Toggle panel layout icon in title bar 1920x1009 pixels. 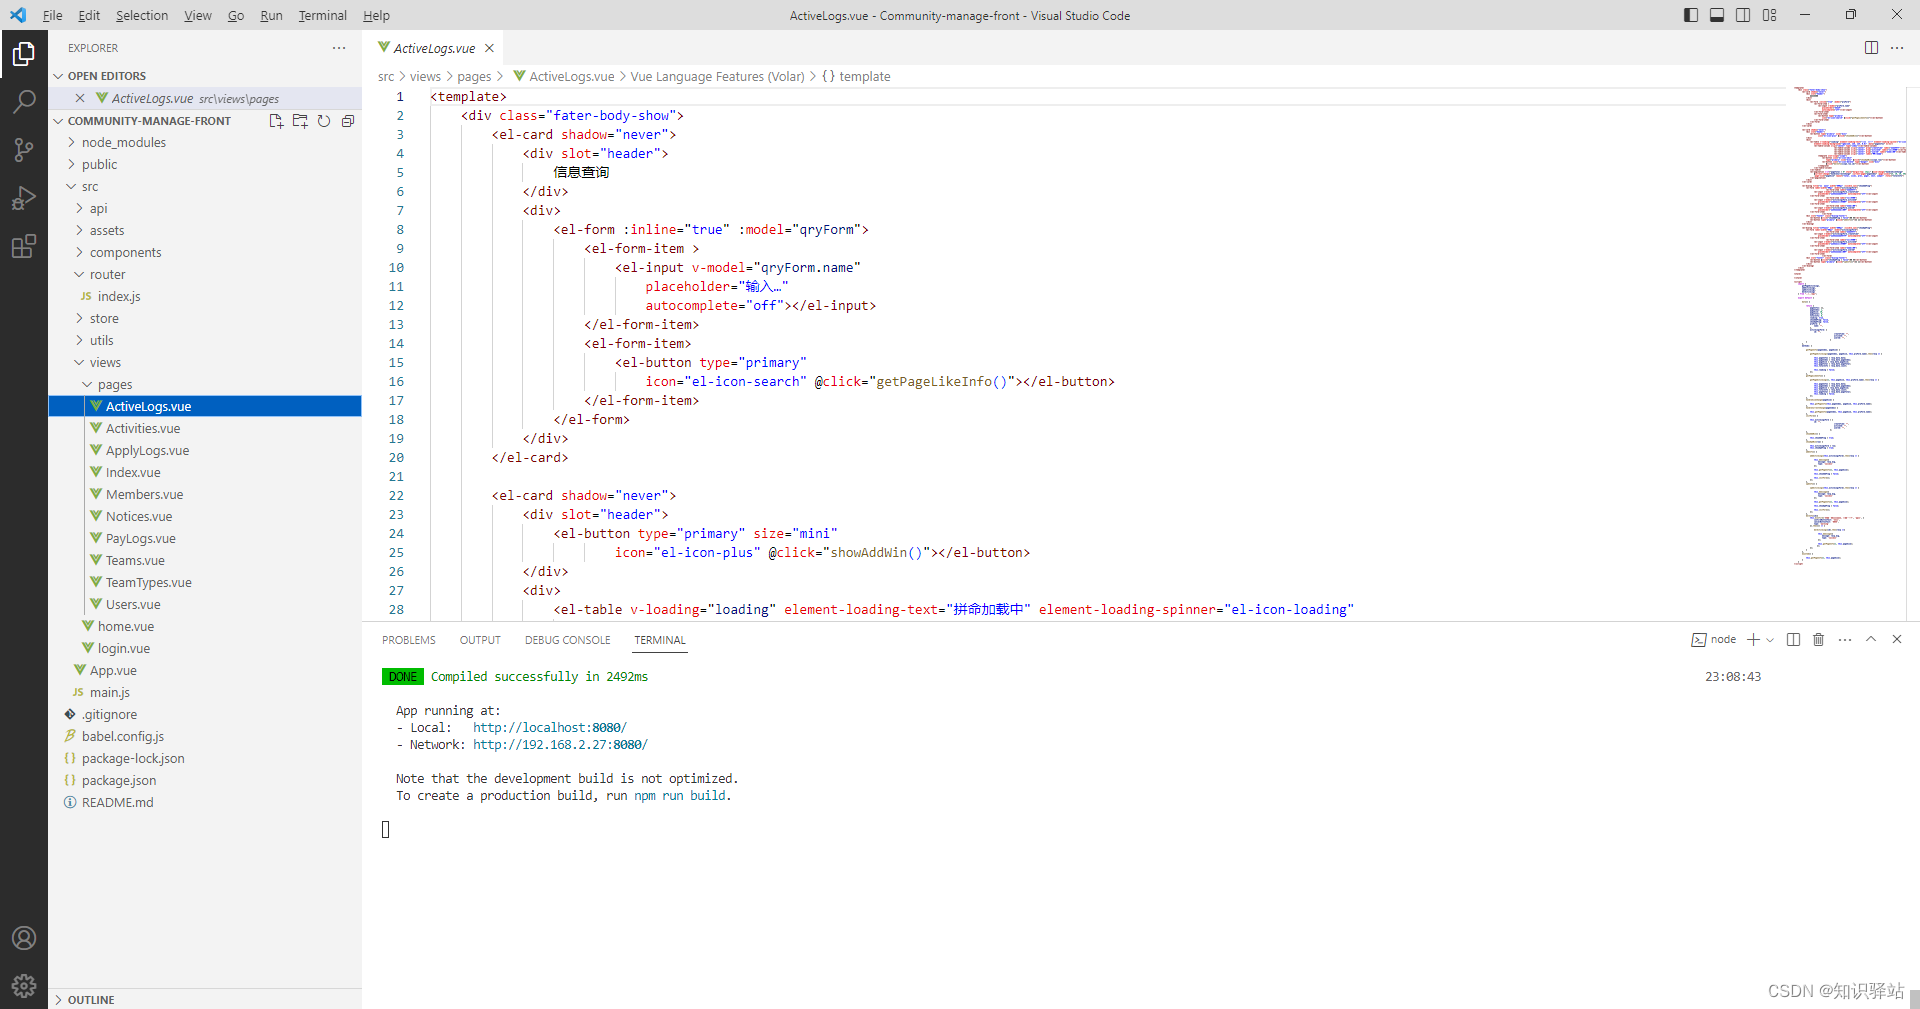tap(1717, 15)
